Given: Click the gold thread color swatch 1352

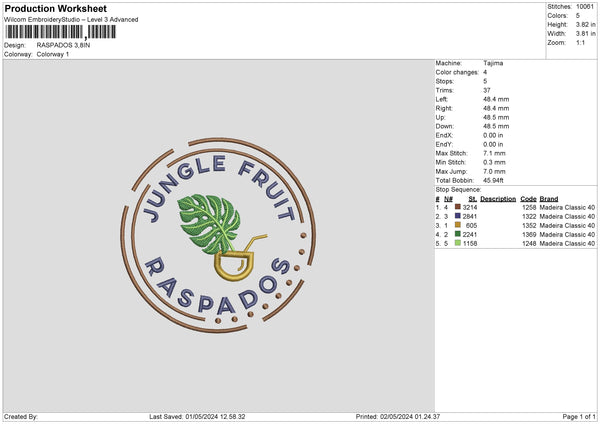Looking at the screenshot, I should coord(457,225).
